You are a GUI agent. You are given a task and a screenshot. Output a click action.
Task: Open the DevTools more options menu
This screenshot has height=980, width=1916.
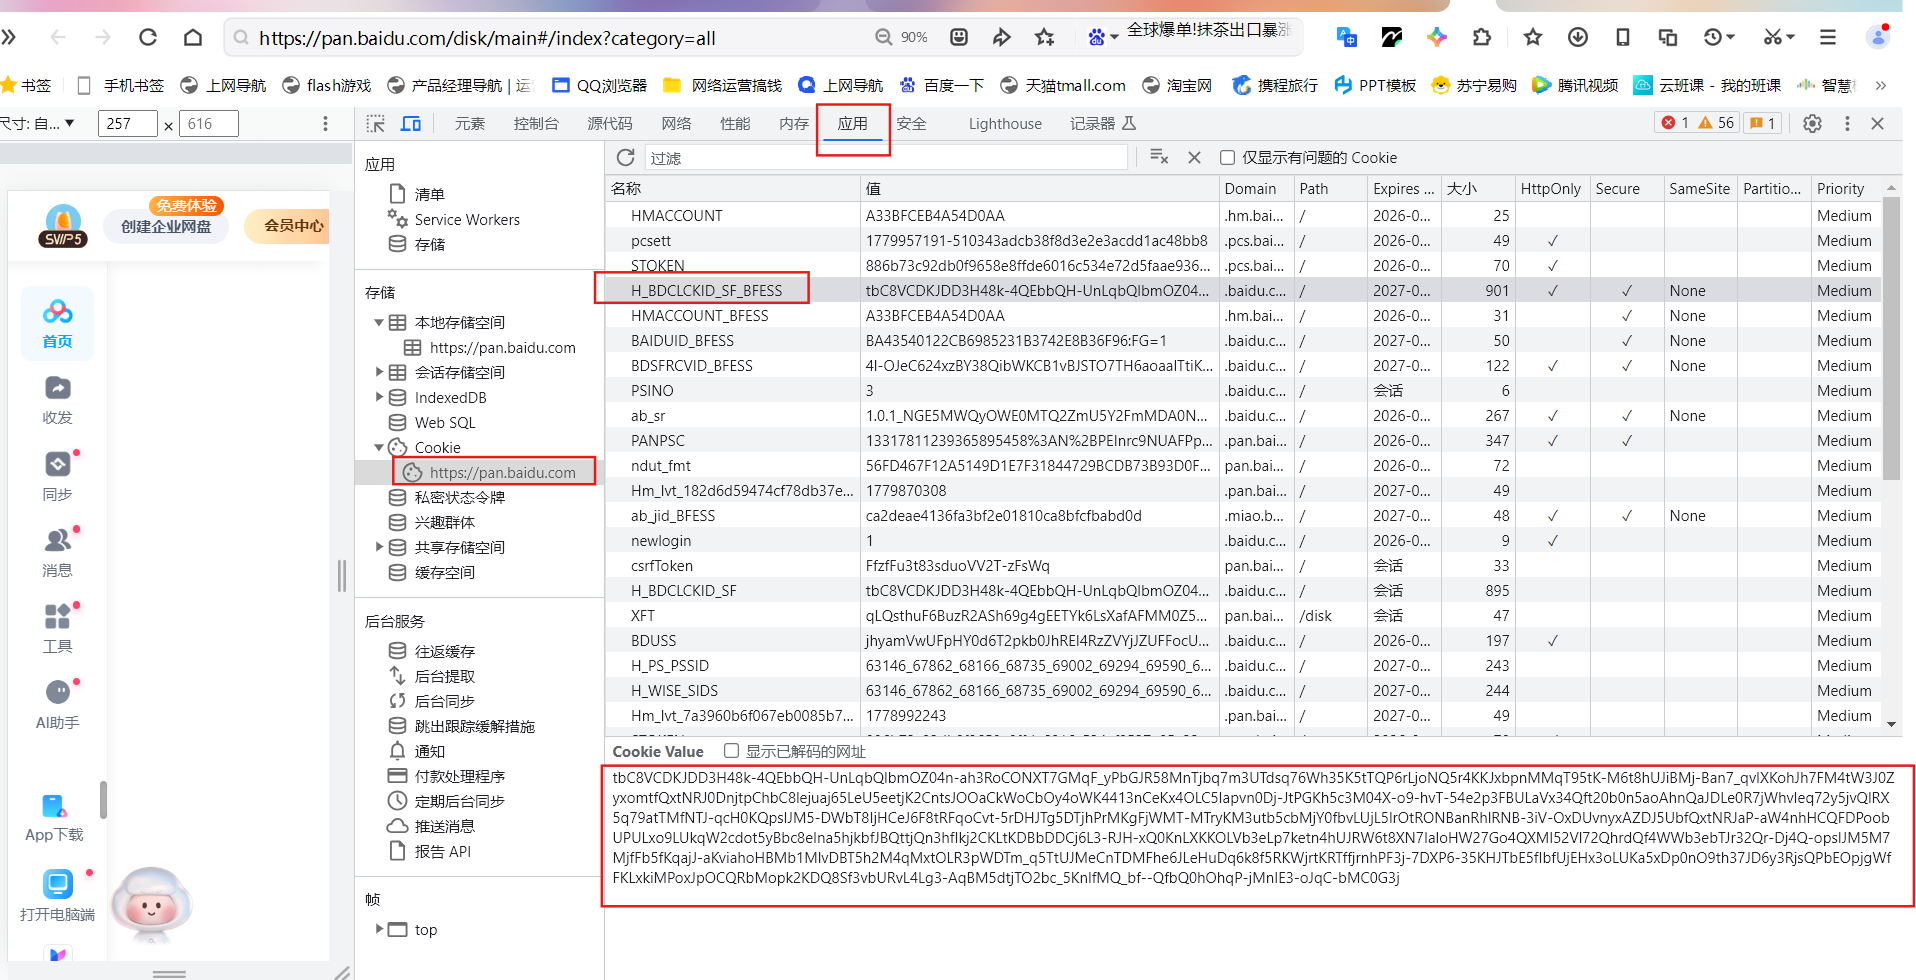click(1847, 123)
